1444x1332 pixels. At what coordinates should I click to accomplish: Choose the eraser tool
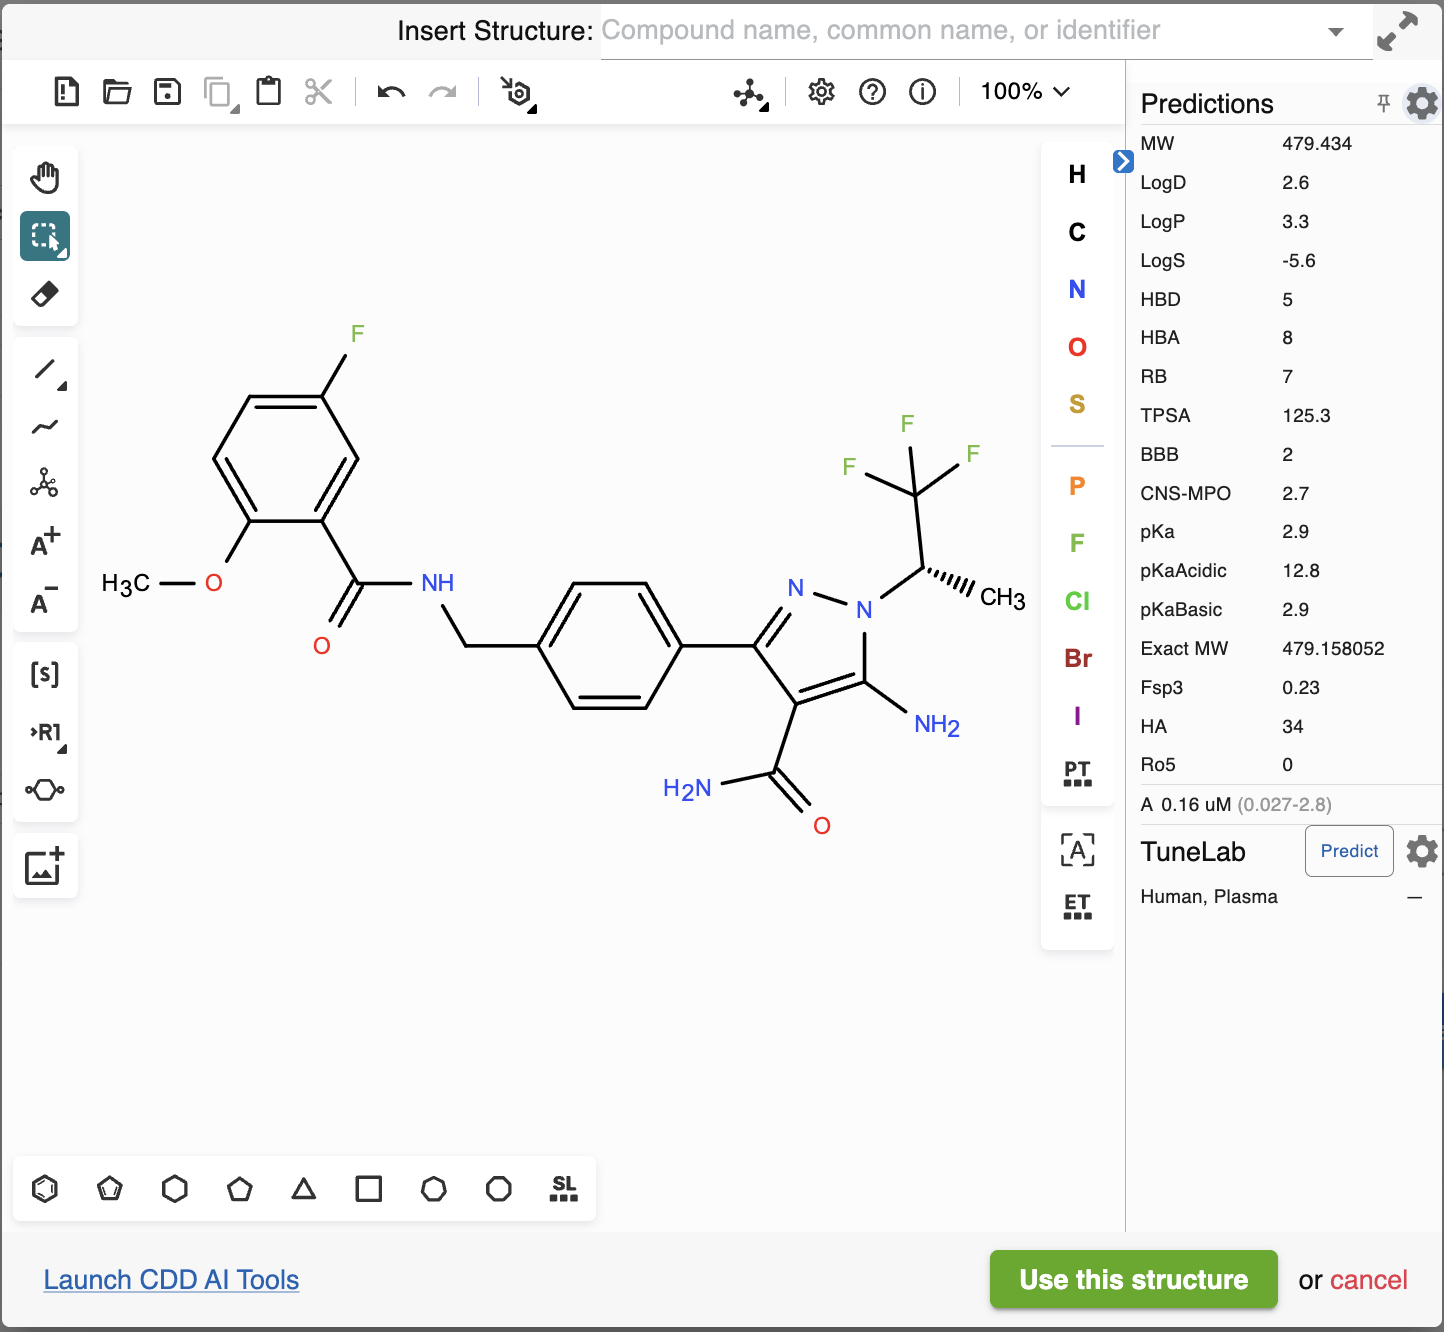pyautogui.click(x=45, y=294)
